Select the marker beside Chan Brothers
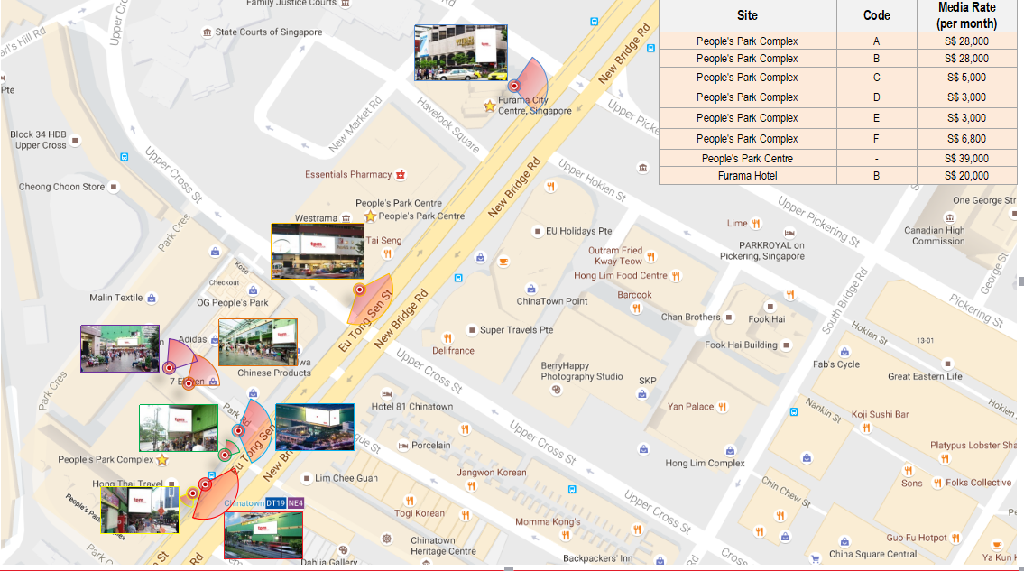Viewport: 1024px width, 571px height. pos(729,318)
